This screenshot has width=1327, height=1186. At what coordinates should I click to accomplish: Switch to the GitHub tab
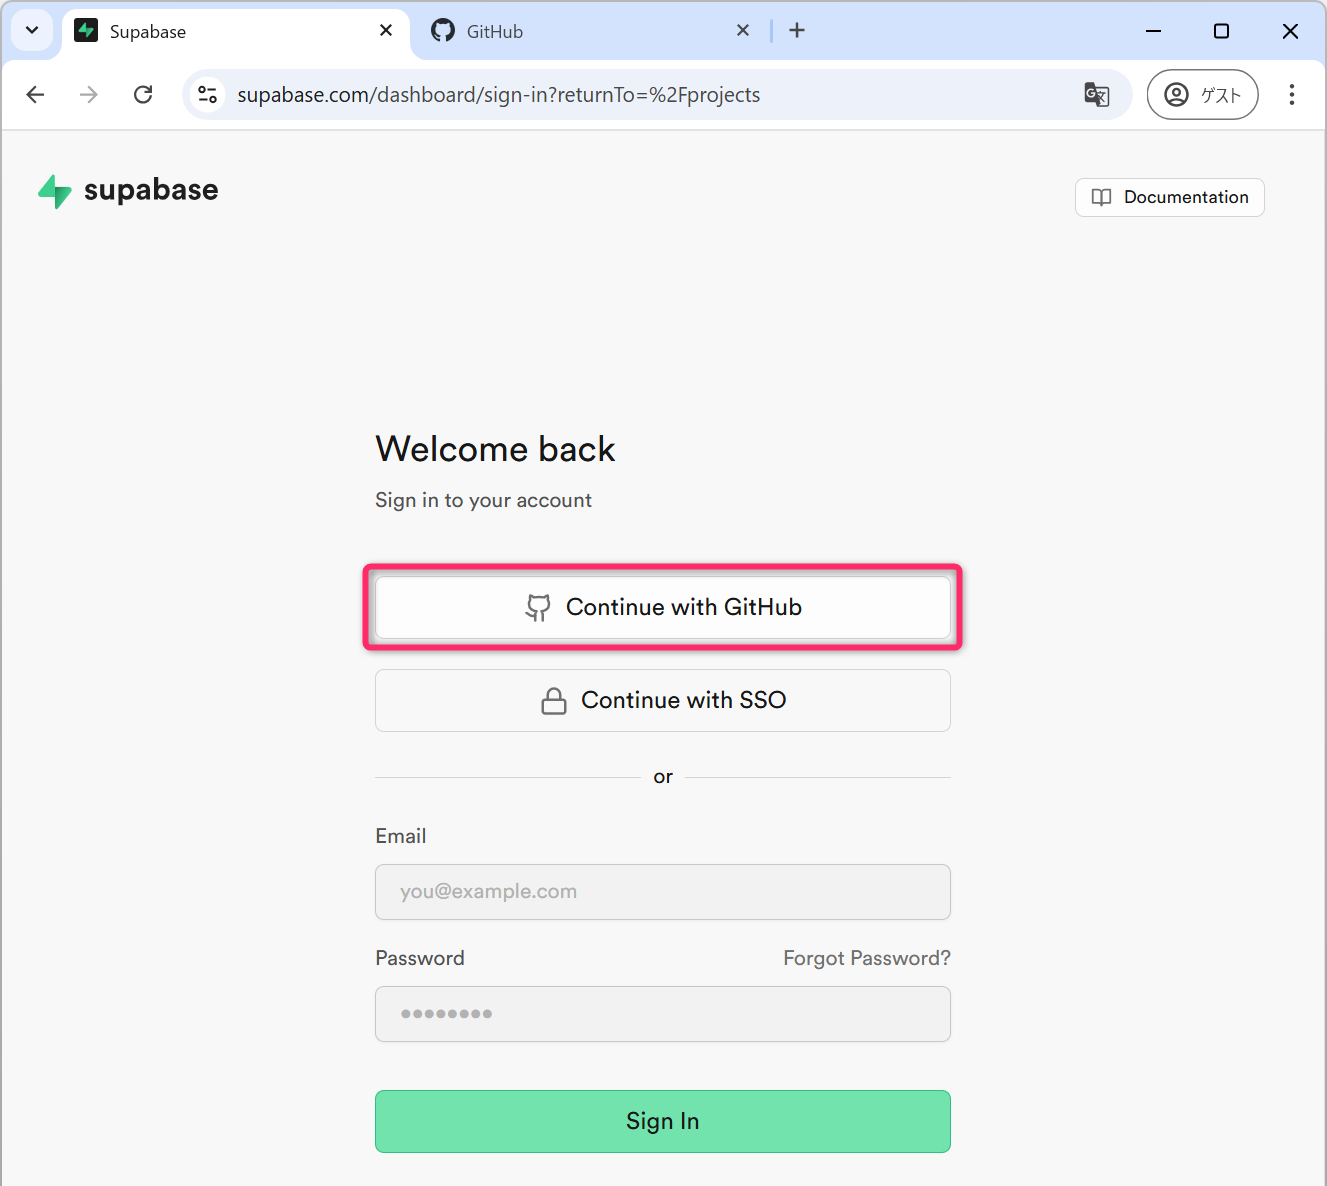(580, 31)
